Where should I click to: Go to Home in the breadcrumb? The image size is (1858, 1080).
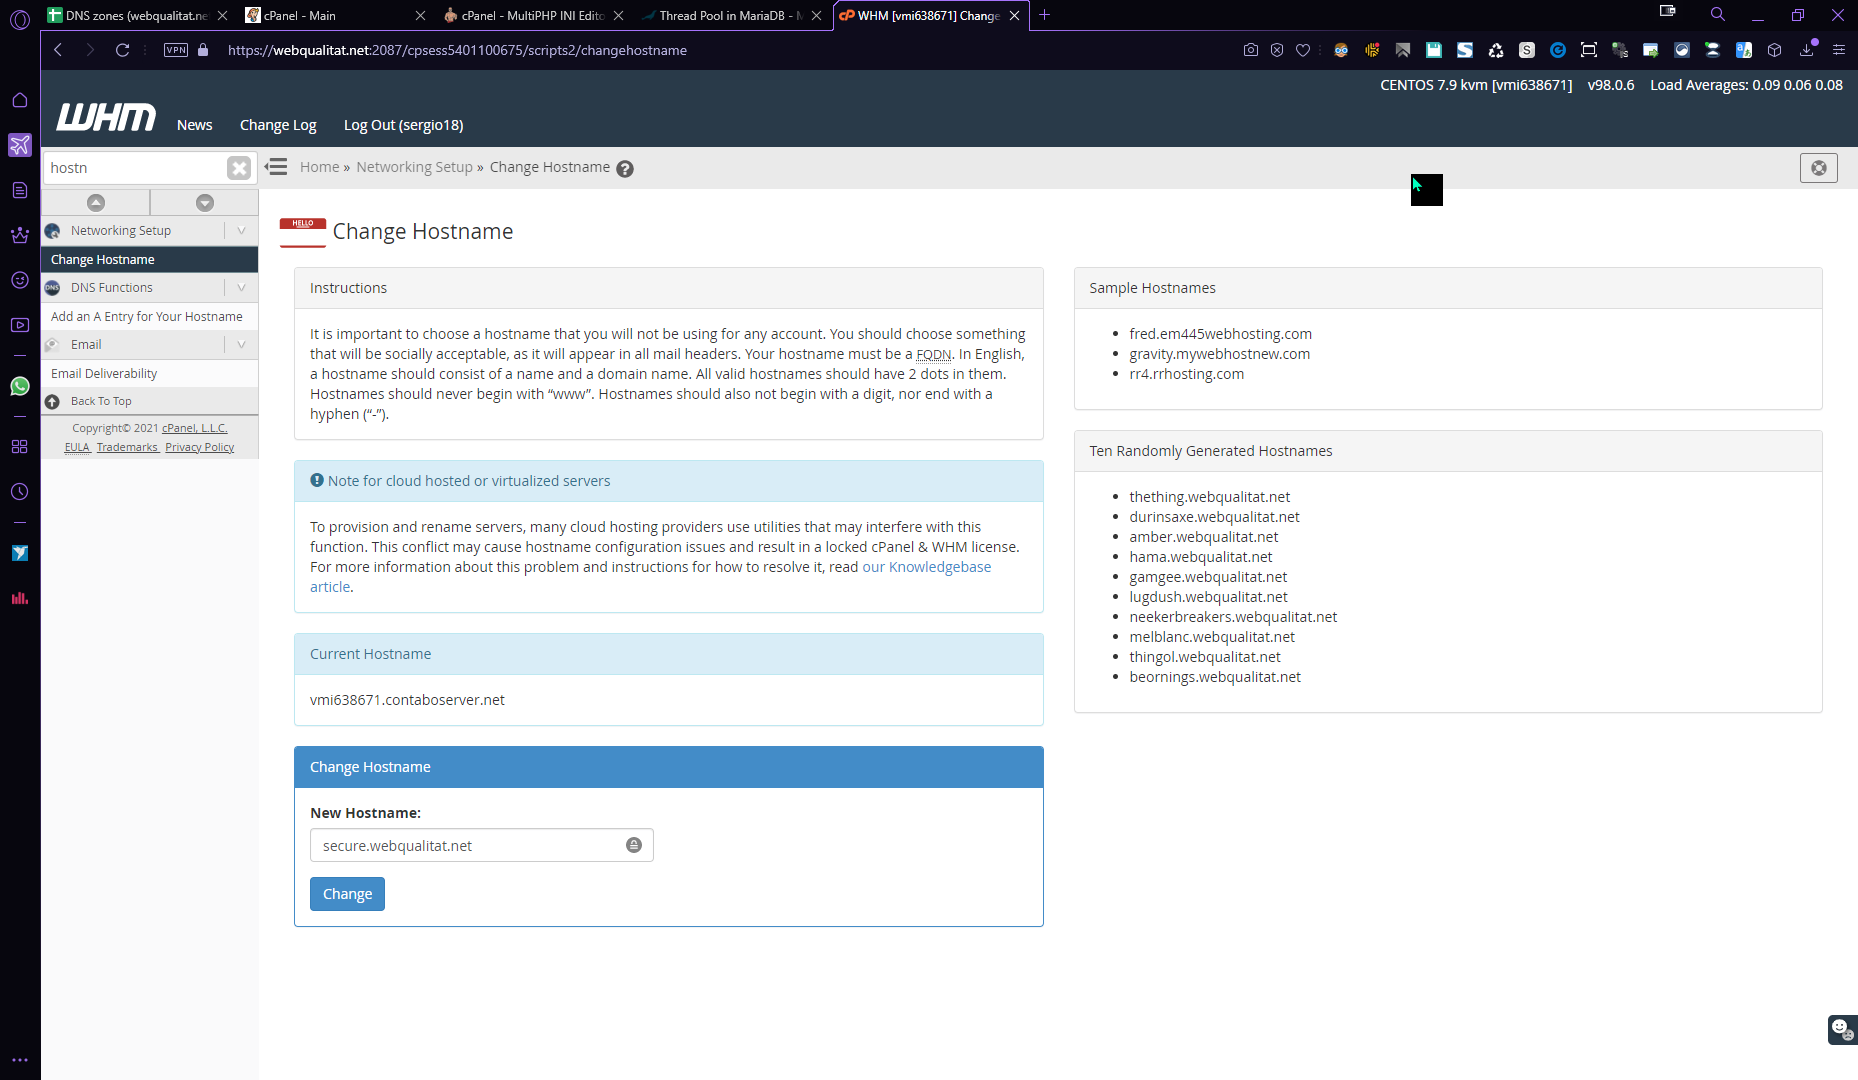click(x=320, y=167)
